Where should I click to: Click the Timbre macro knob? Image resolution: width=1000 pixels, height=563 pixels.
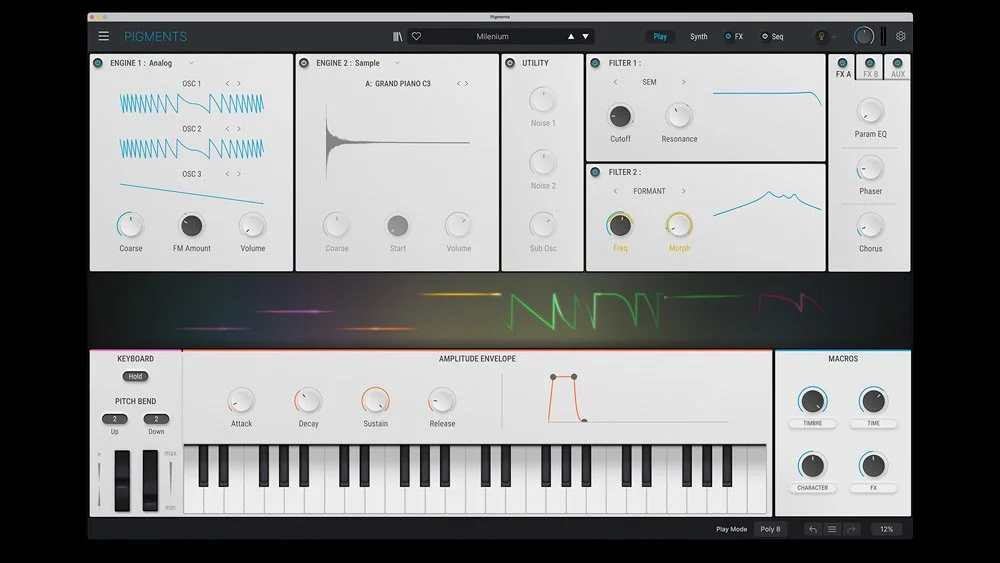812,401
